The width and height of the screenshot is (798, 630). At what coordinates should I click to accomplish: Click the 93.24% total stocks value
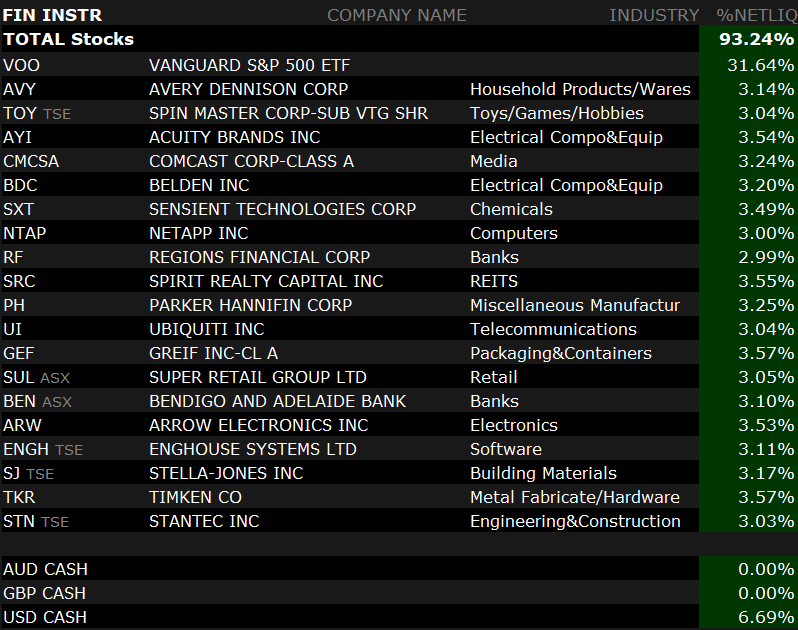pos(756,39)
